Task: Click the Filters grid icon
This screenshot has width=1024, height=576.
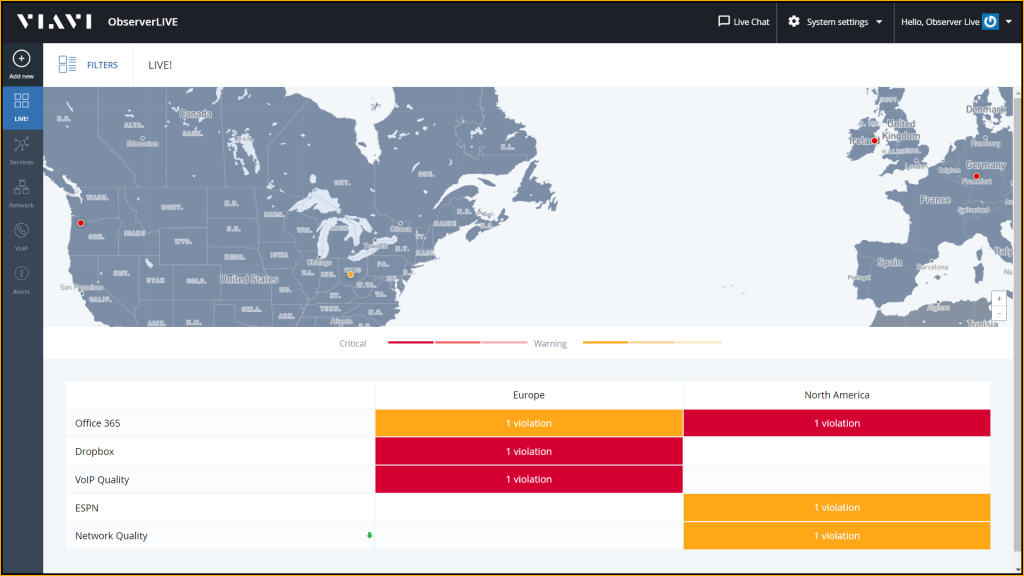Action: point(67,64)
